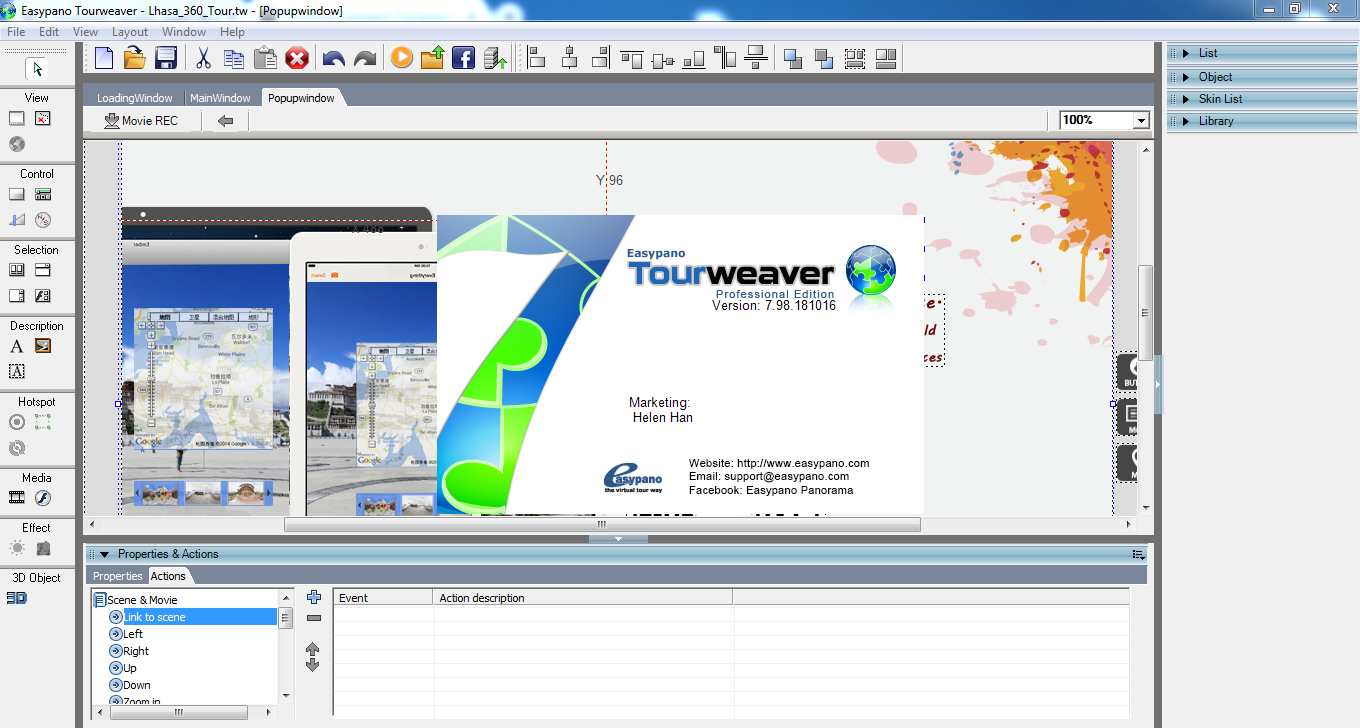Add a round hotspot from the Hotspot section
Screen dimensions: 1360x728
[17, 422]
